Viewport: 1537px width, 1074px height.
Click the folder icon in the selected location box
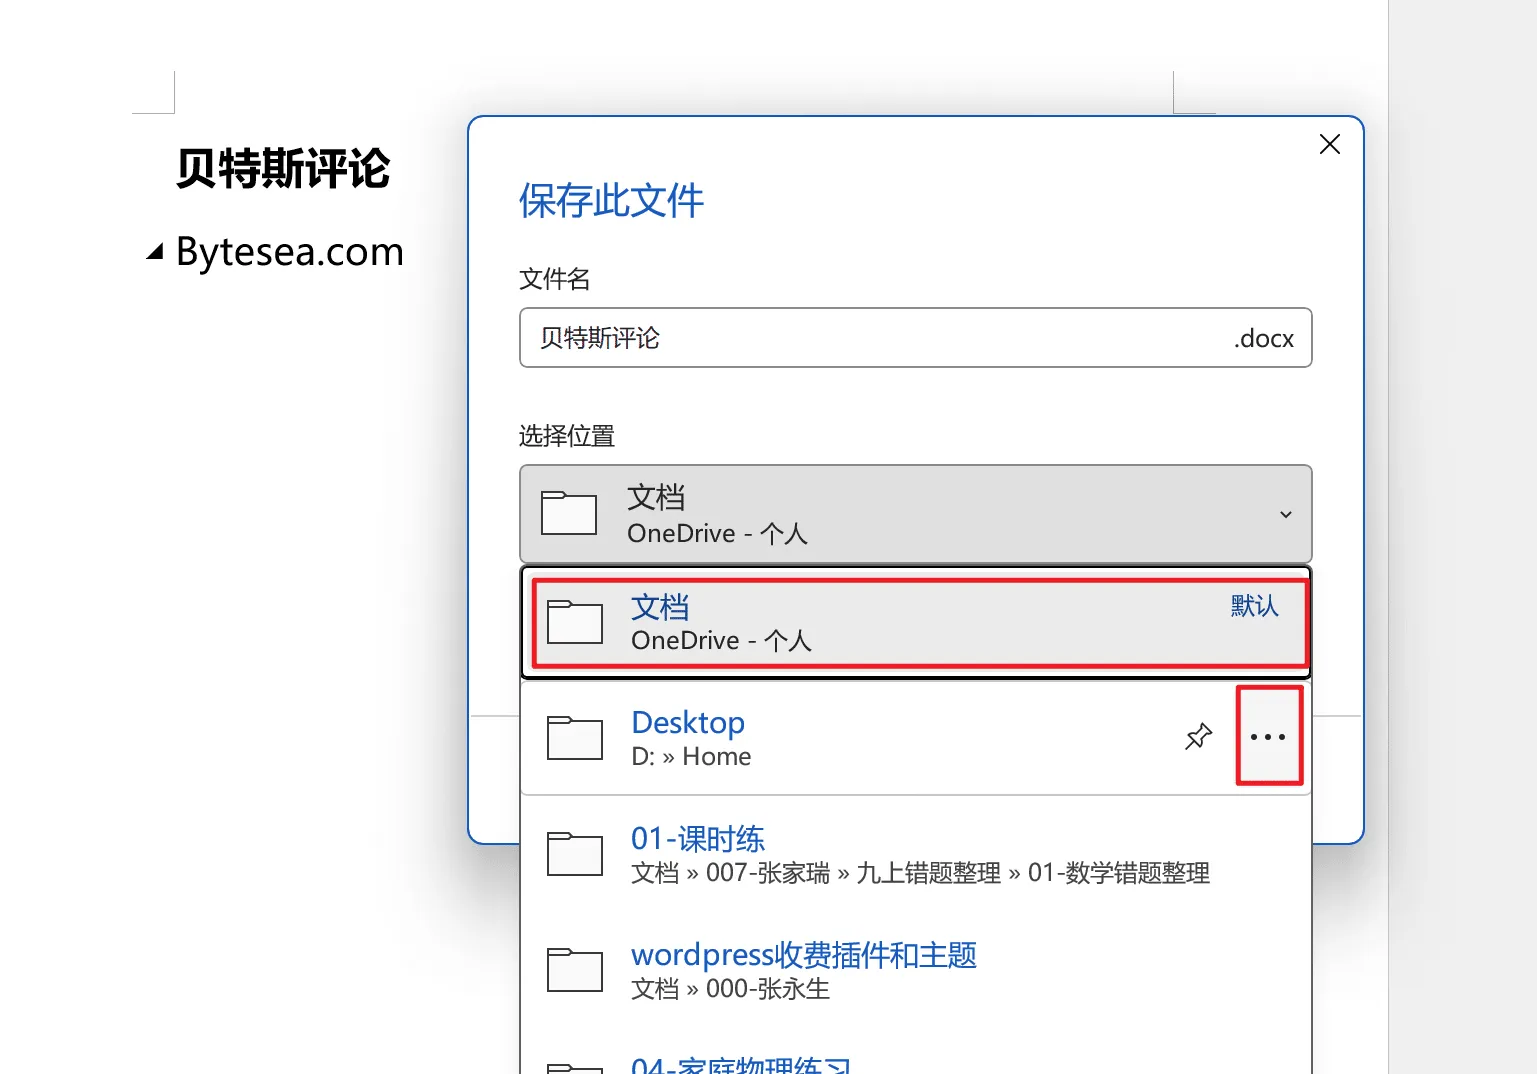(568, 513)
